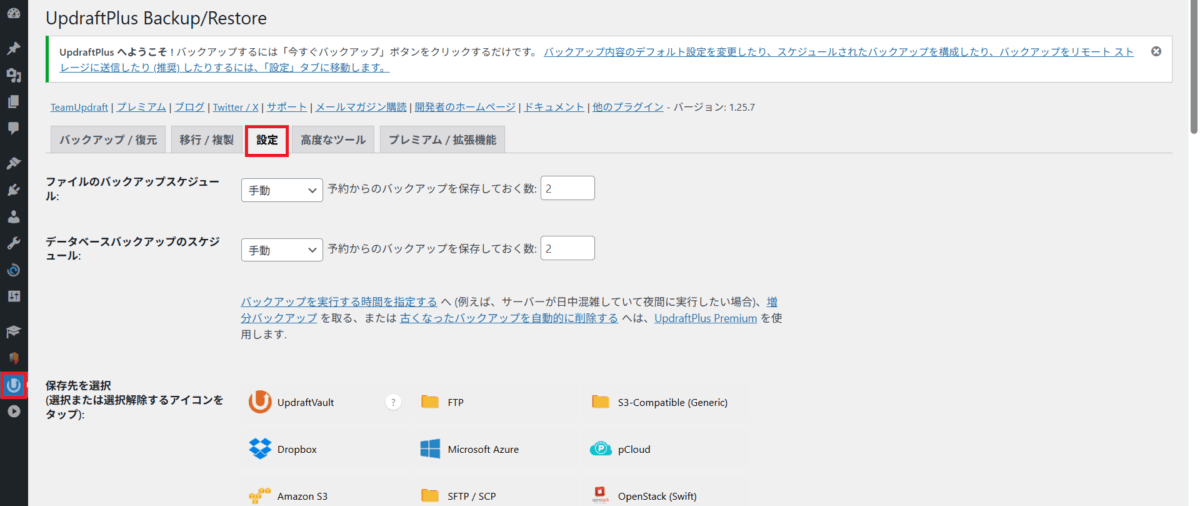Viewport: 1200px width, 506px height.
Task: Open the 他のプラグイン link
Action: tap(628, 106)
